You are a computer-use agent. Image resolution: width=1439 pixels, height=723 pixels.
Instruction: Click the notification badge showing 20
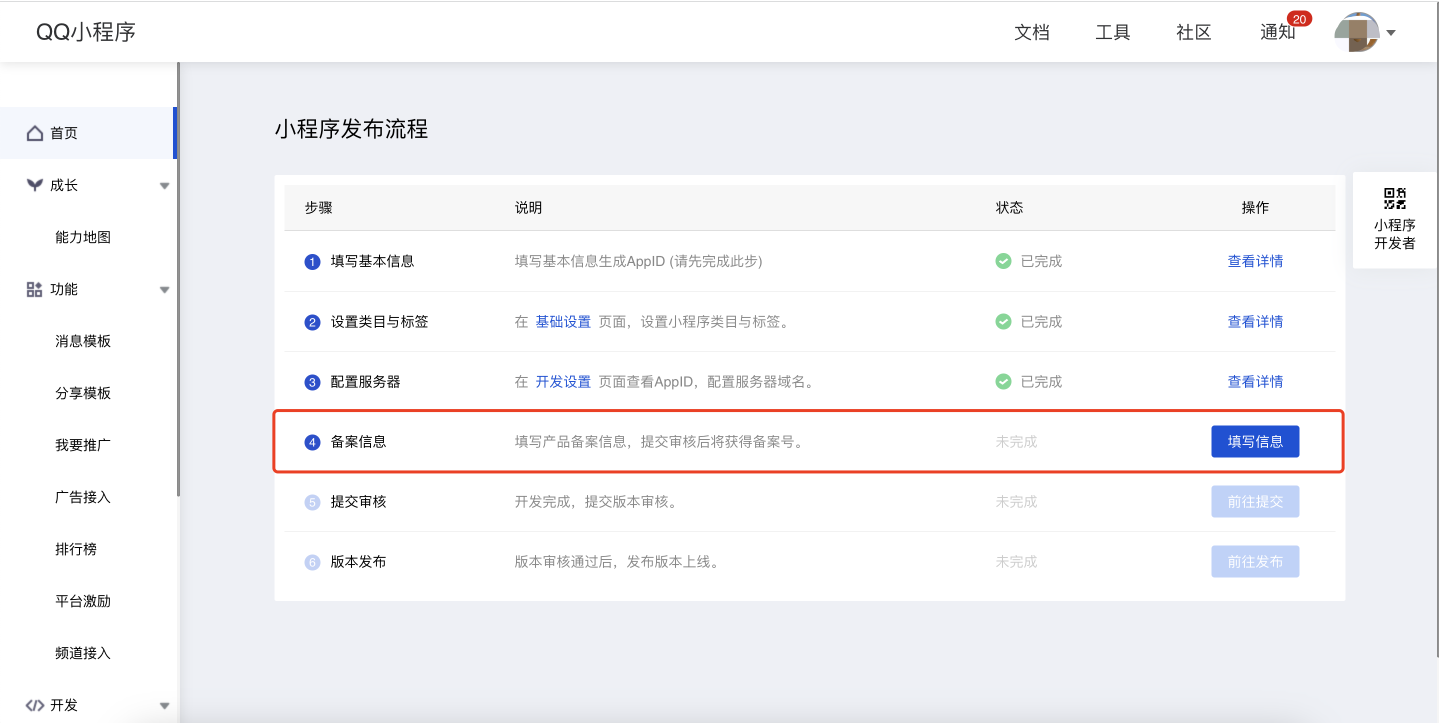1299,19
